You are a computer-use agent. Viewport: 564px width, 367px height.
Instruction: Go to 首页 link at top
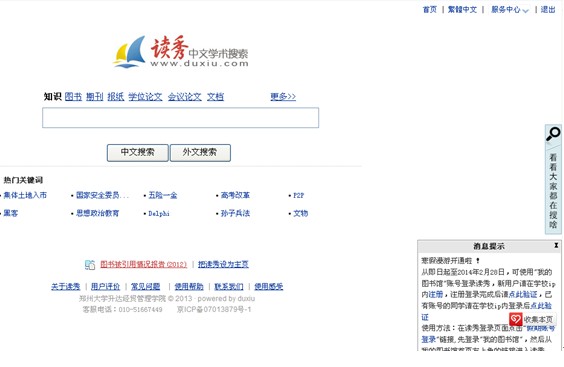tap(429, 10)
